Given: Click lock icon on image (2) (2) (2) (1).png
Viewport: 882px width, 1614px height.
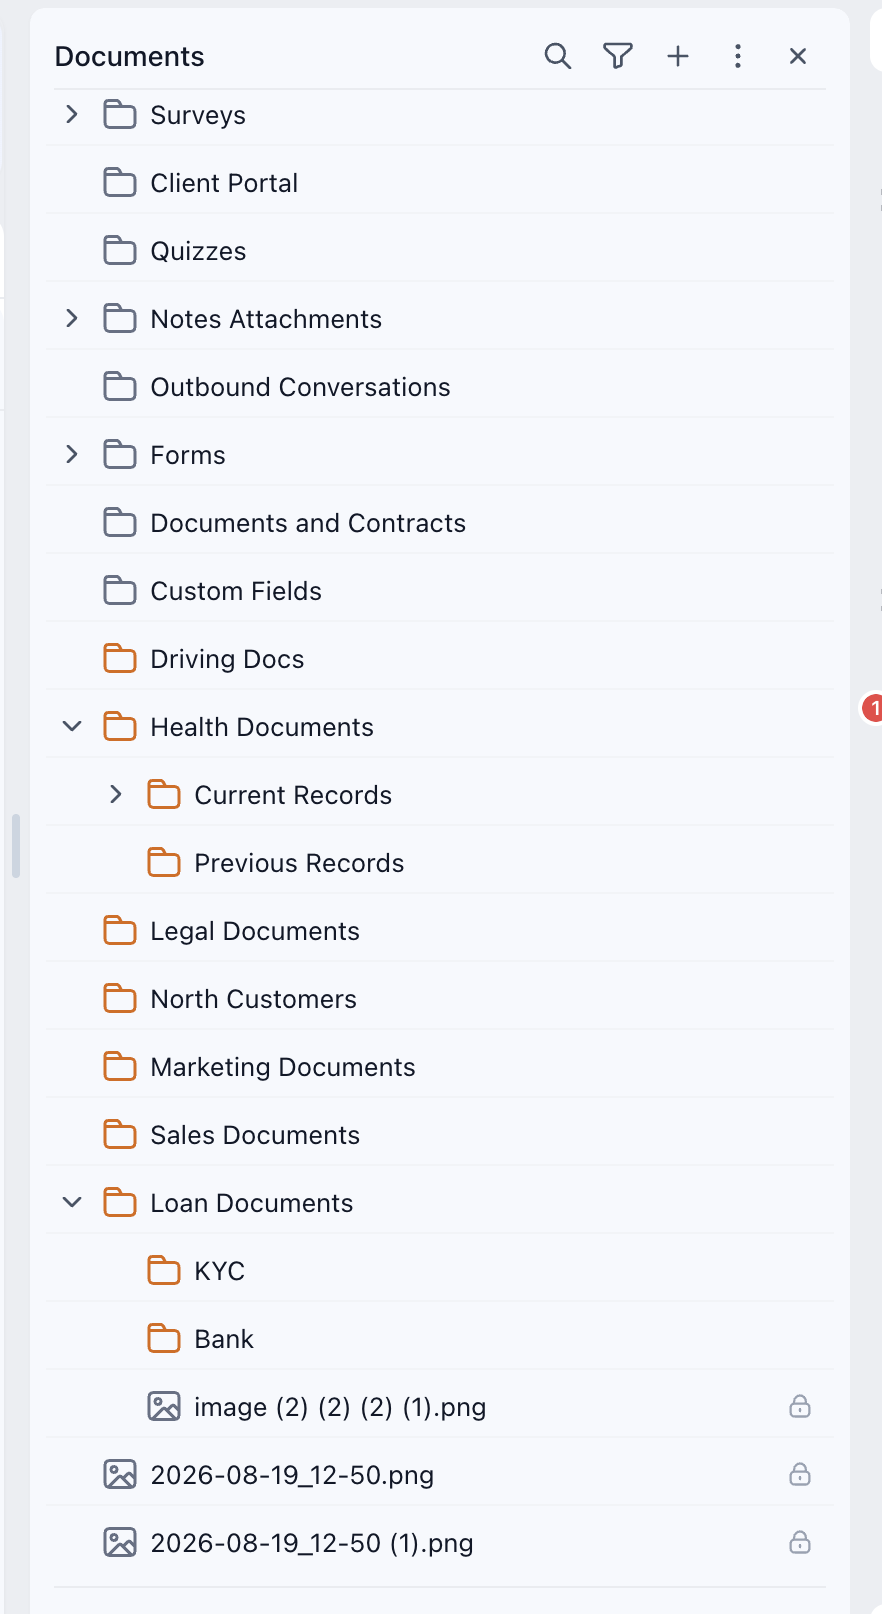Looking at the screenshot, I should click(800, 1406).
